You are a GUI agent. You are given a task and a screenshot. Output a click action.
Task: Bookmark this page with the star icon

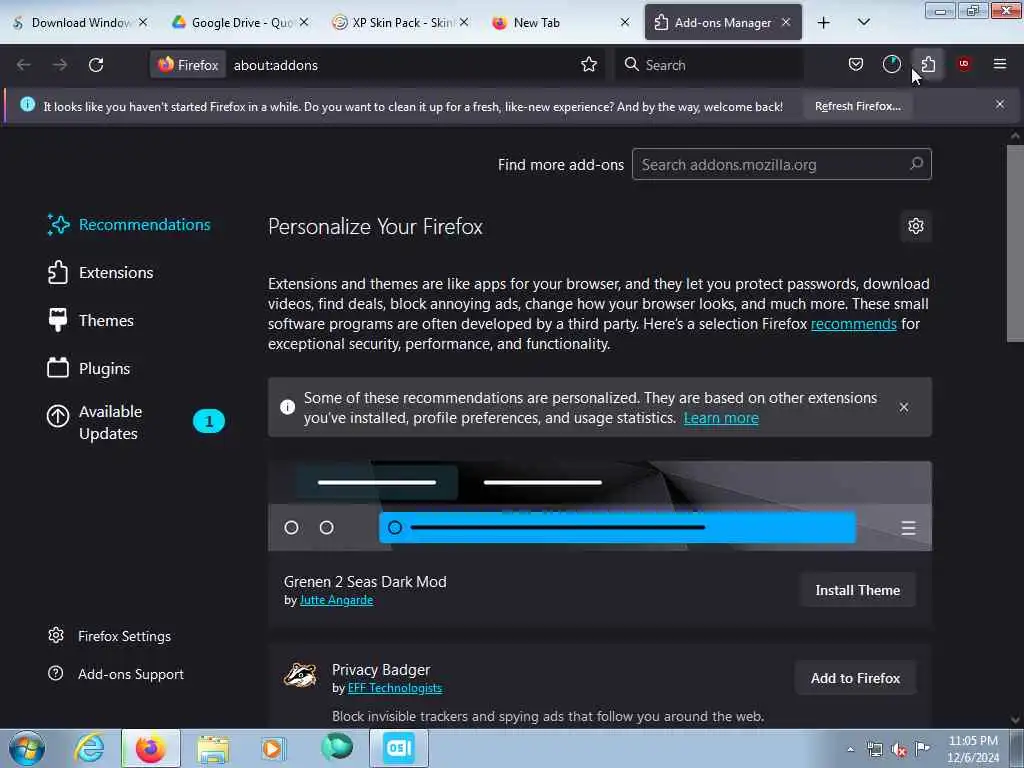[588, 65]
